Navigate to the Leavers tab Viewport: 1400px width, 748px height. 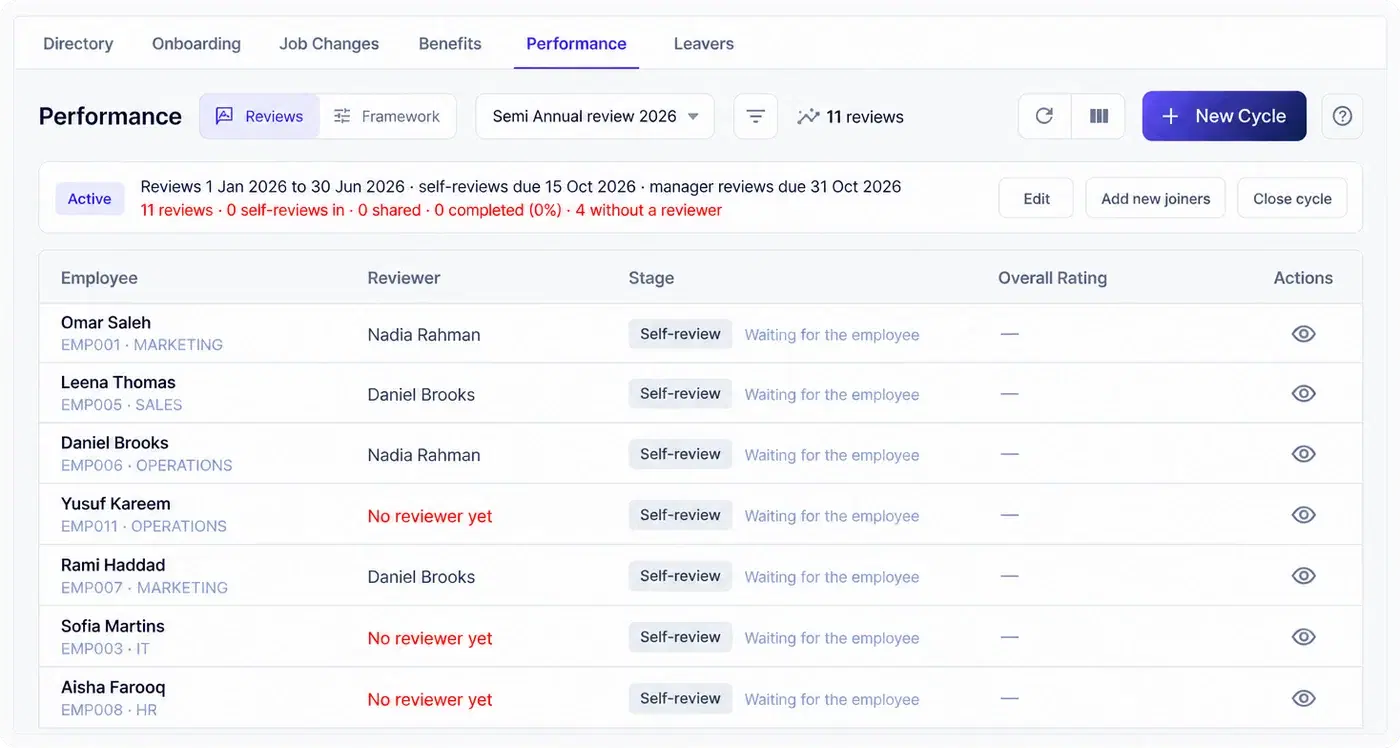click(x=704, y=43)
